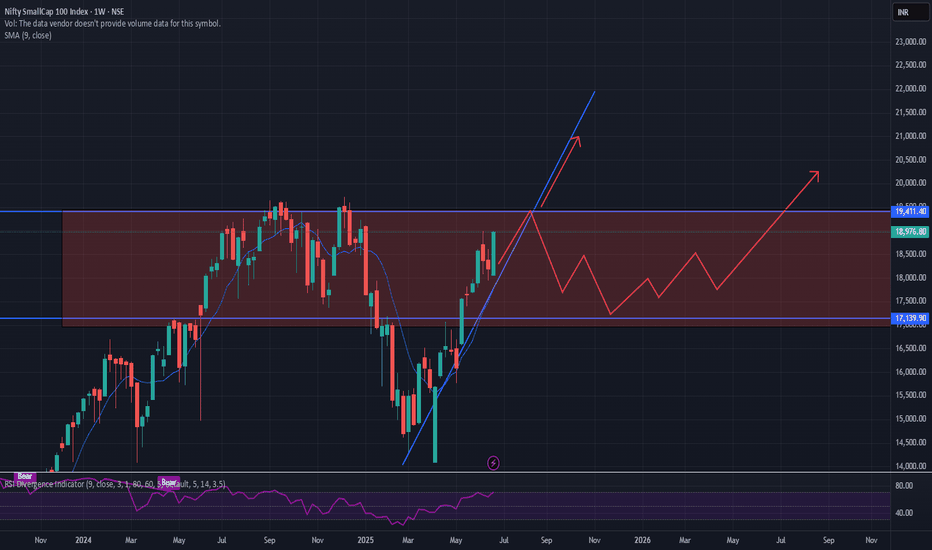Click the 15,500.00 price scale label
Screen dimensions: 932x550
click(x=911, y=395)
